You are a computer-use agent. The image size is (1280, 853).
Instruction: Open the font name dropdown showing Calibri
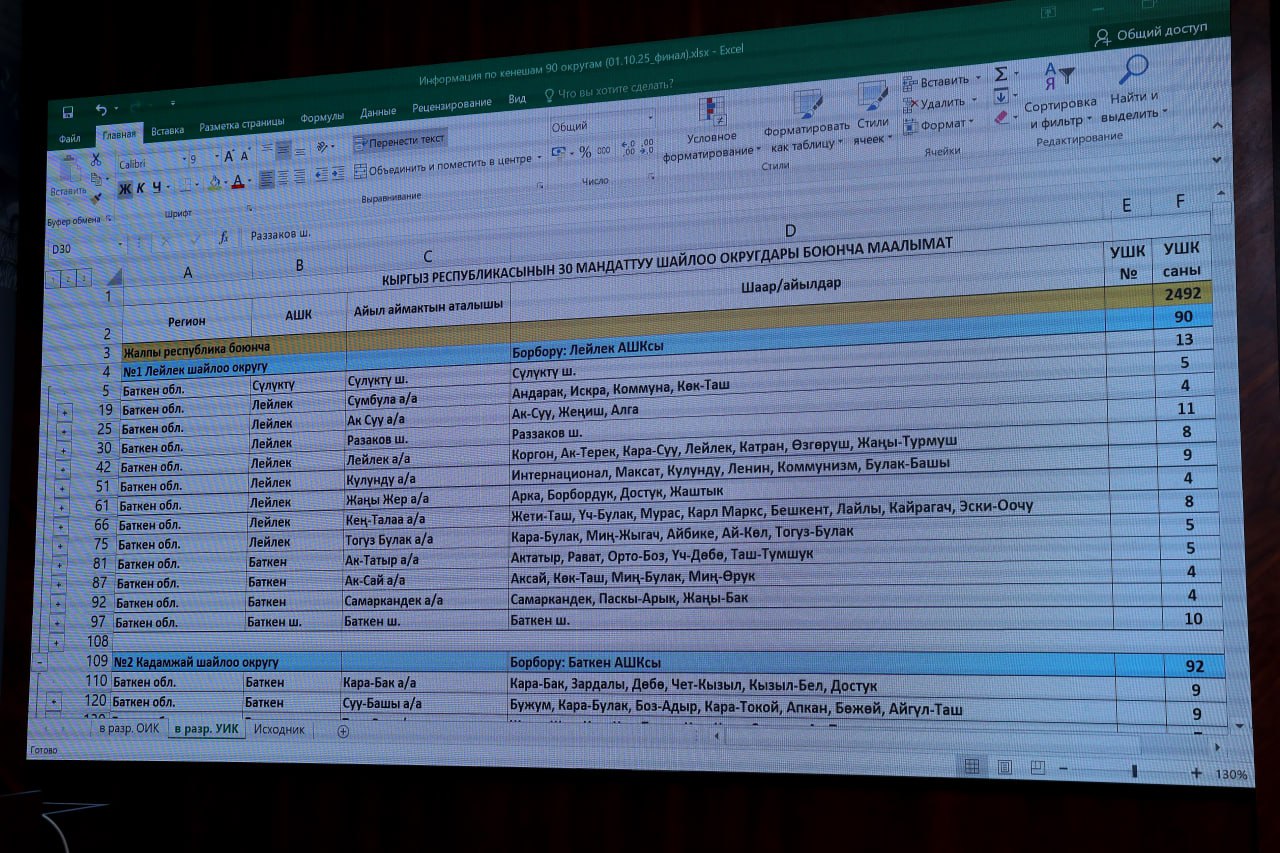pos(148,162)
